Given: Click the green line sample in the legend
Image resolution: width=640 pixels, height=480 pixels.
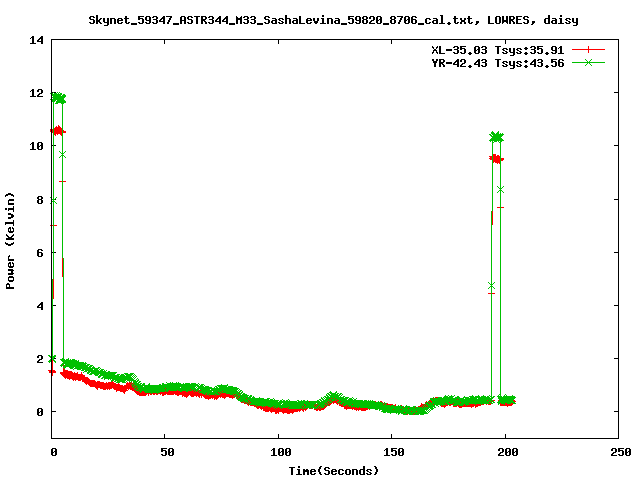Looking at the screenshot, I should (x=588, y=62).
